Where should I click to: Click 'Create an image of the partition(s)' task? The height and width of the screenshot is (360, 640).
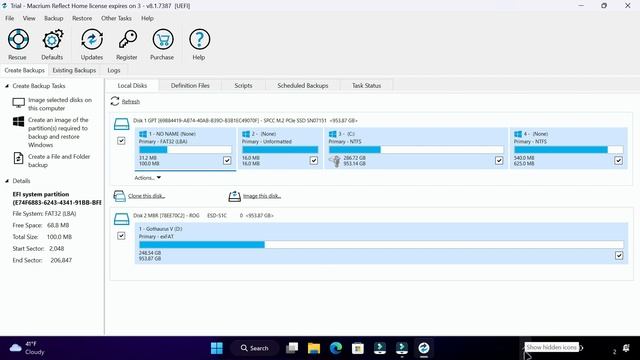(58, 132)
